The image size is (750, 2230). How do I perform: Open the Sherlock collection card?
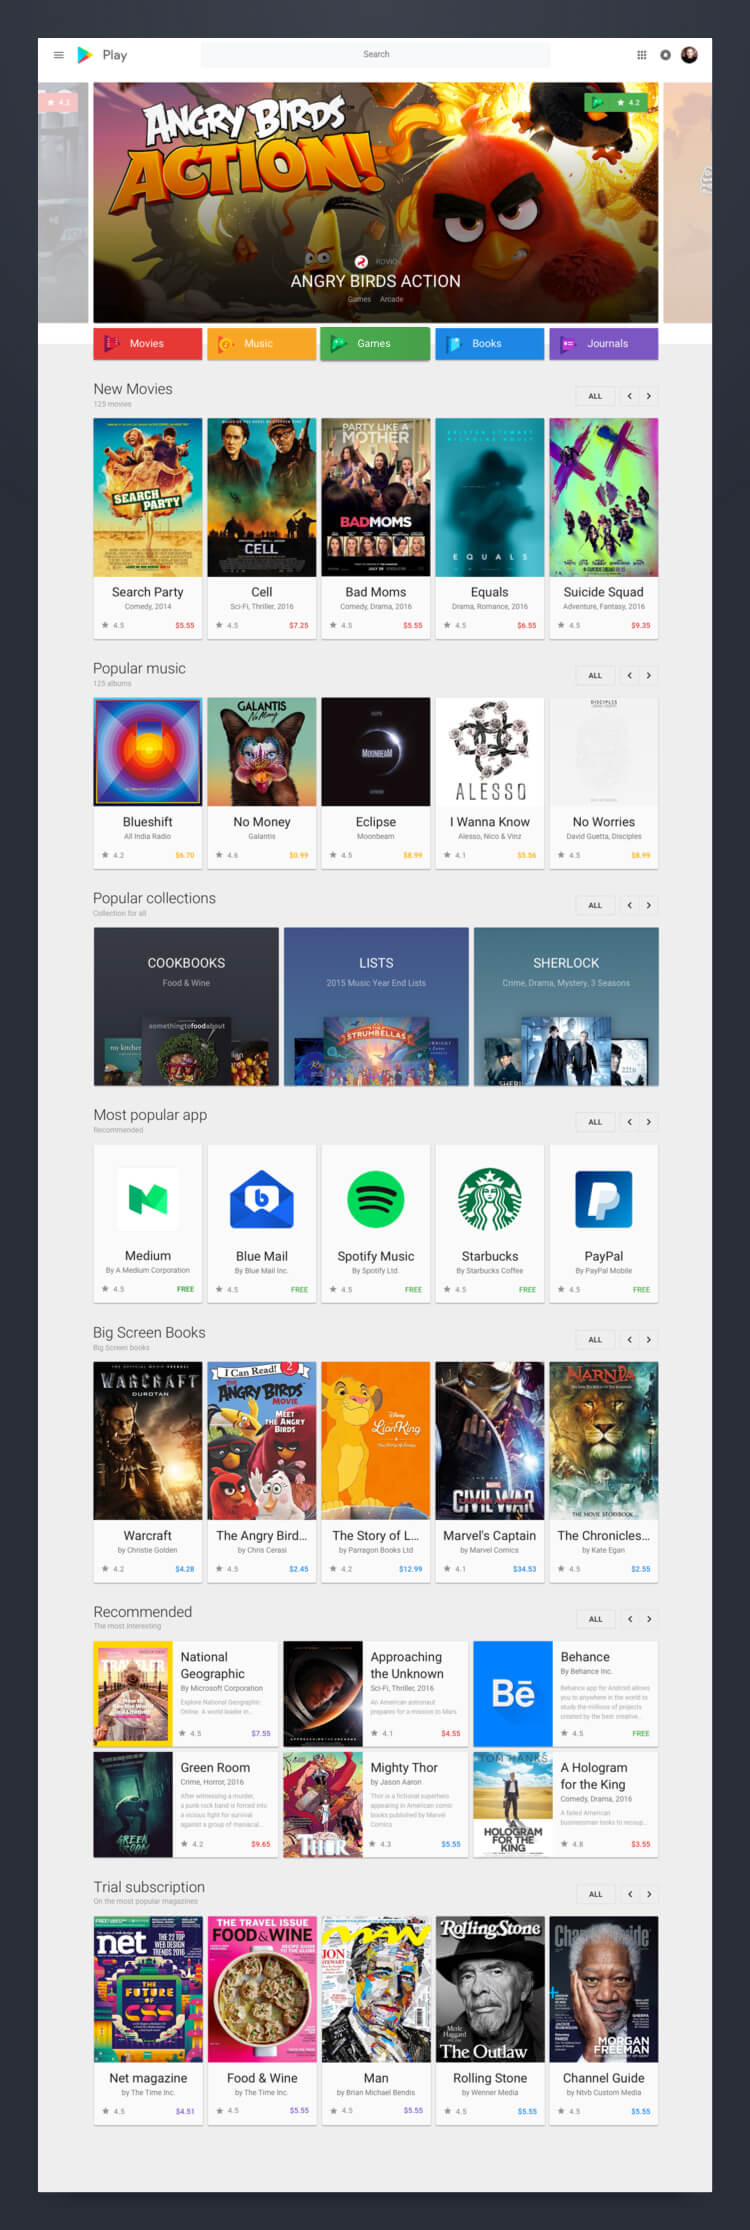[566, 1006]
